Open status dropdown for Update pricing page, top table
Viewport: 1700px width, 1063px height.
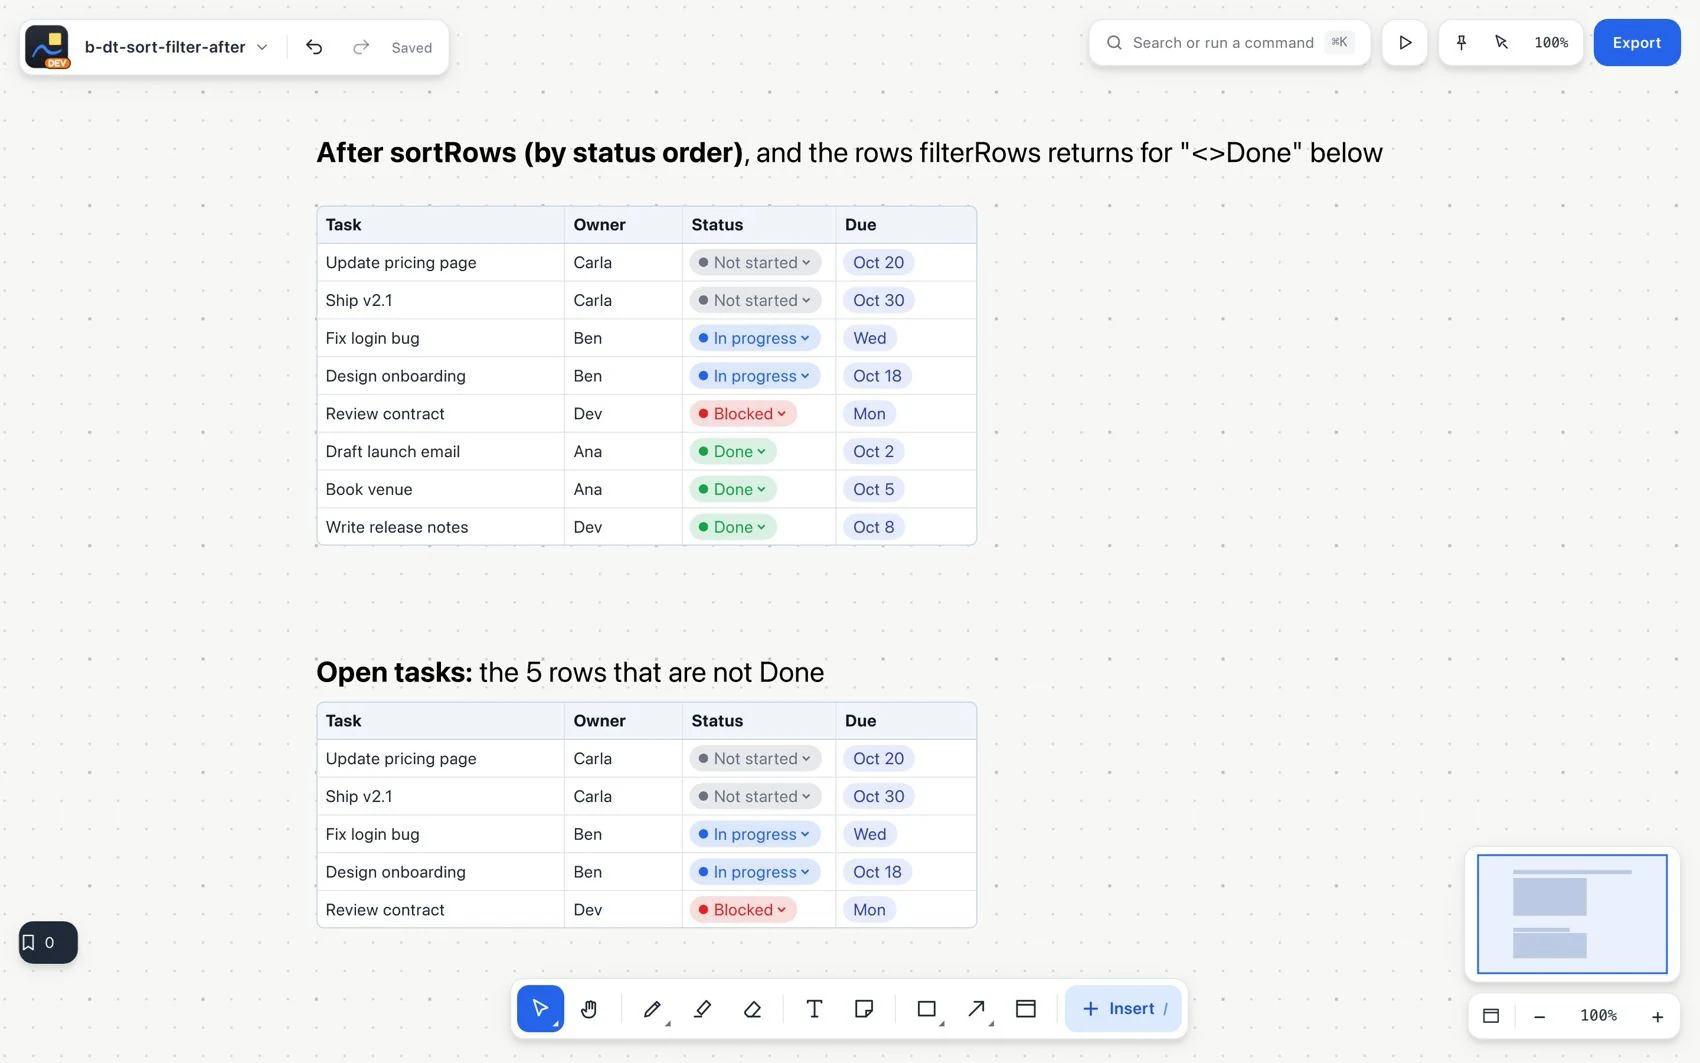[x=755, y=262]
